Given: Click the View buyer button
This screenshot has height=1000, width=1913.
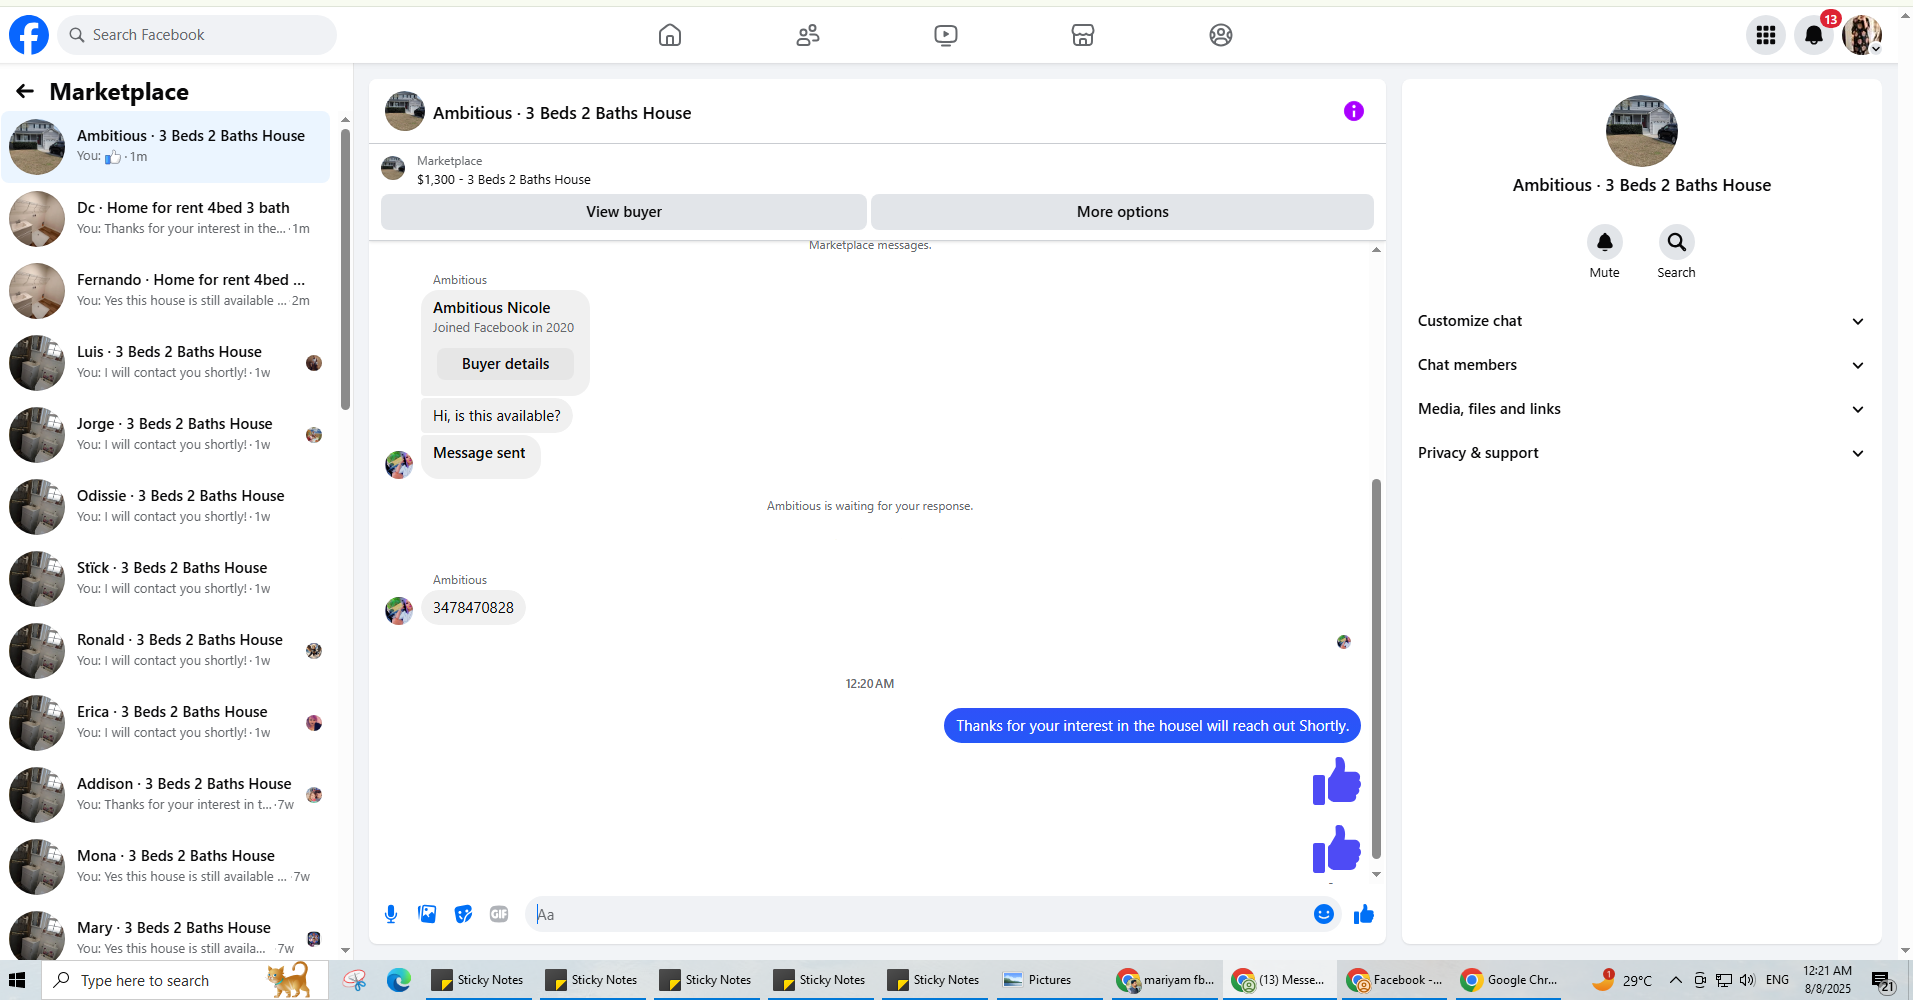Looking at the screenshot, I should [x=624, y=212].
